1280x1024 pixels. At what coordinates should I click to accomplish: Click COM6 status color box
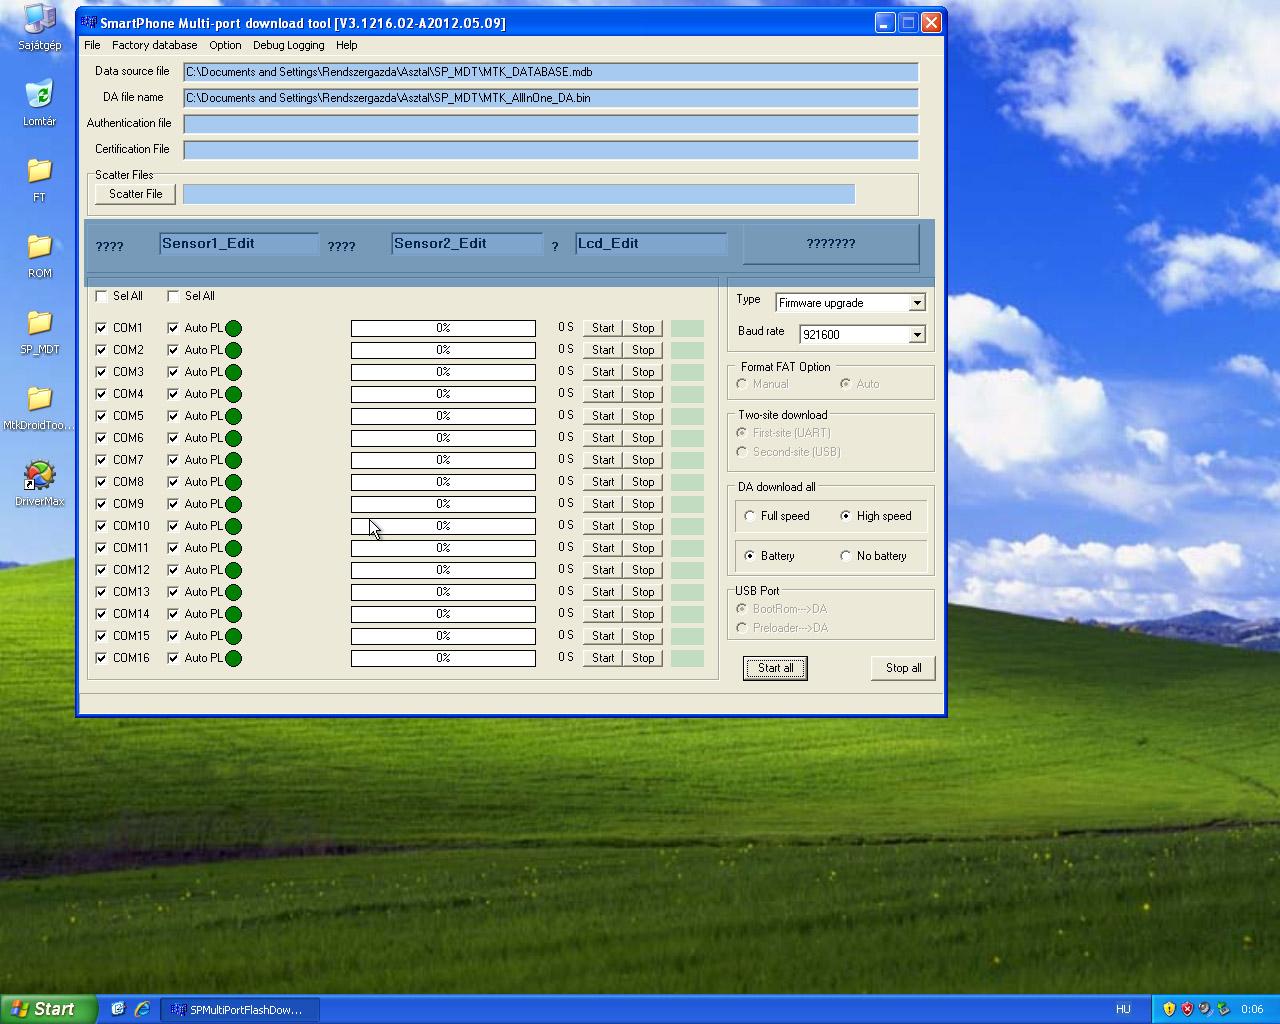[687, 438]
